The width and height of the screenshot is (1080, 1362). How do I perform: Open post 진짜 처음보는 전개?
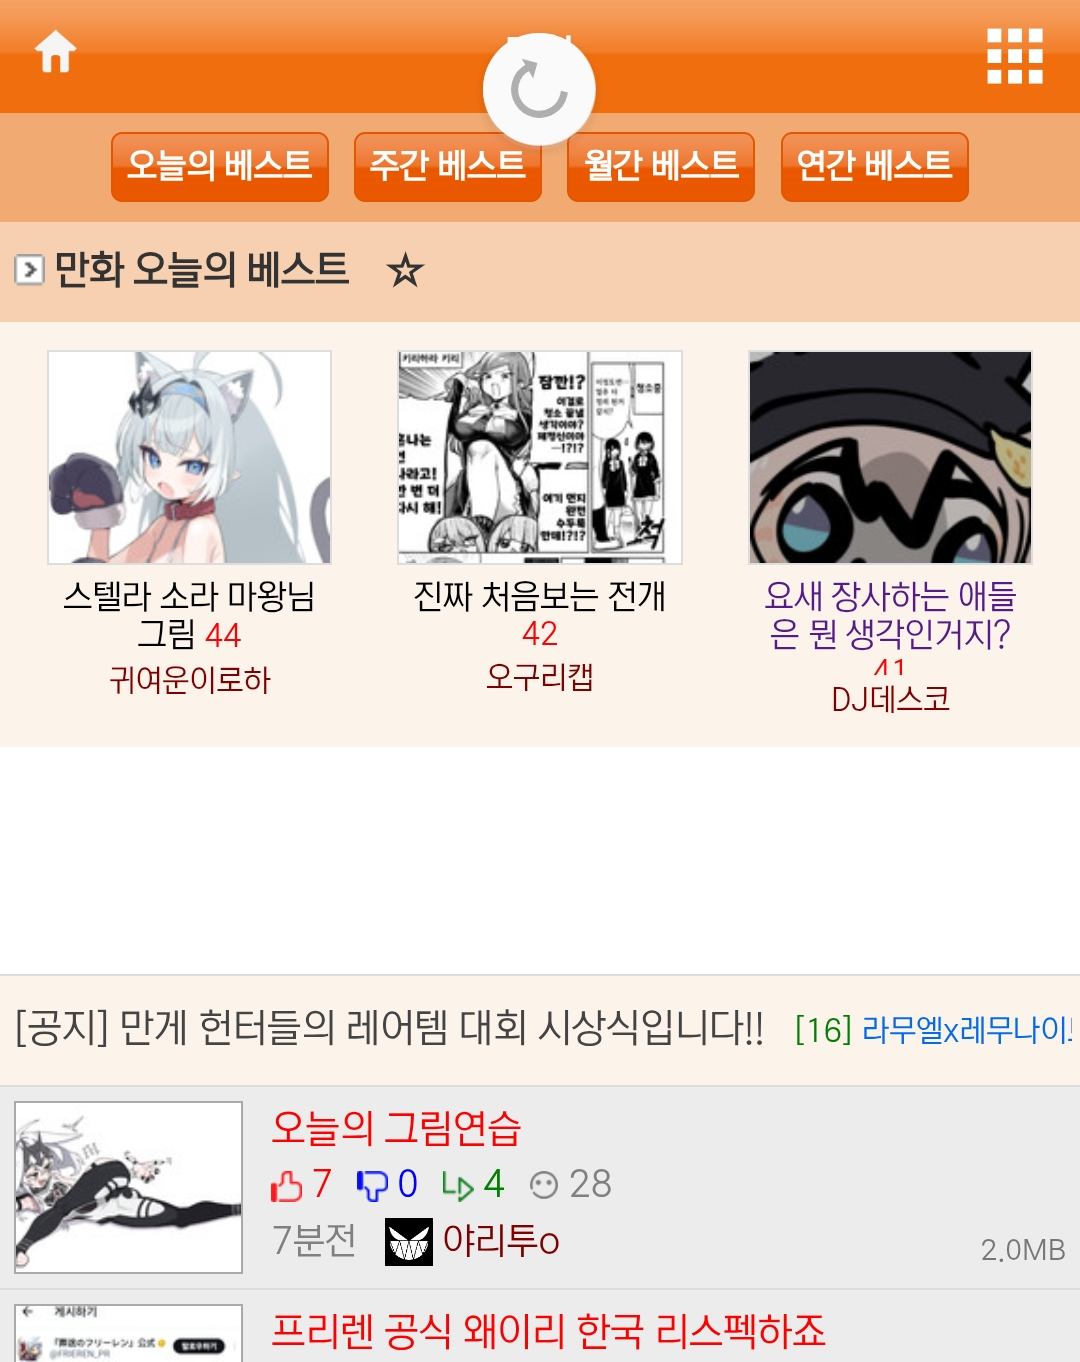540,596
